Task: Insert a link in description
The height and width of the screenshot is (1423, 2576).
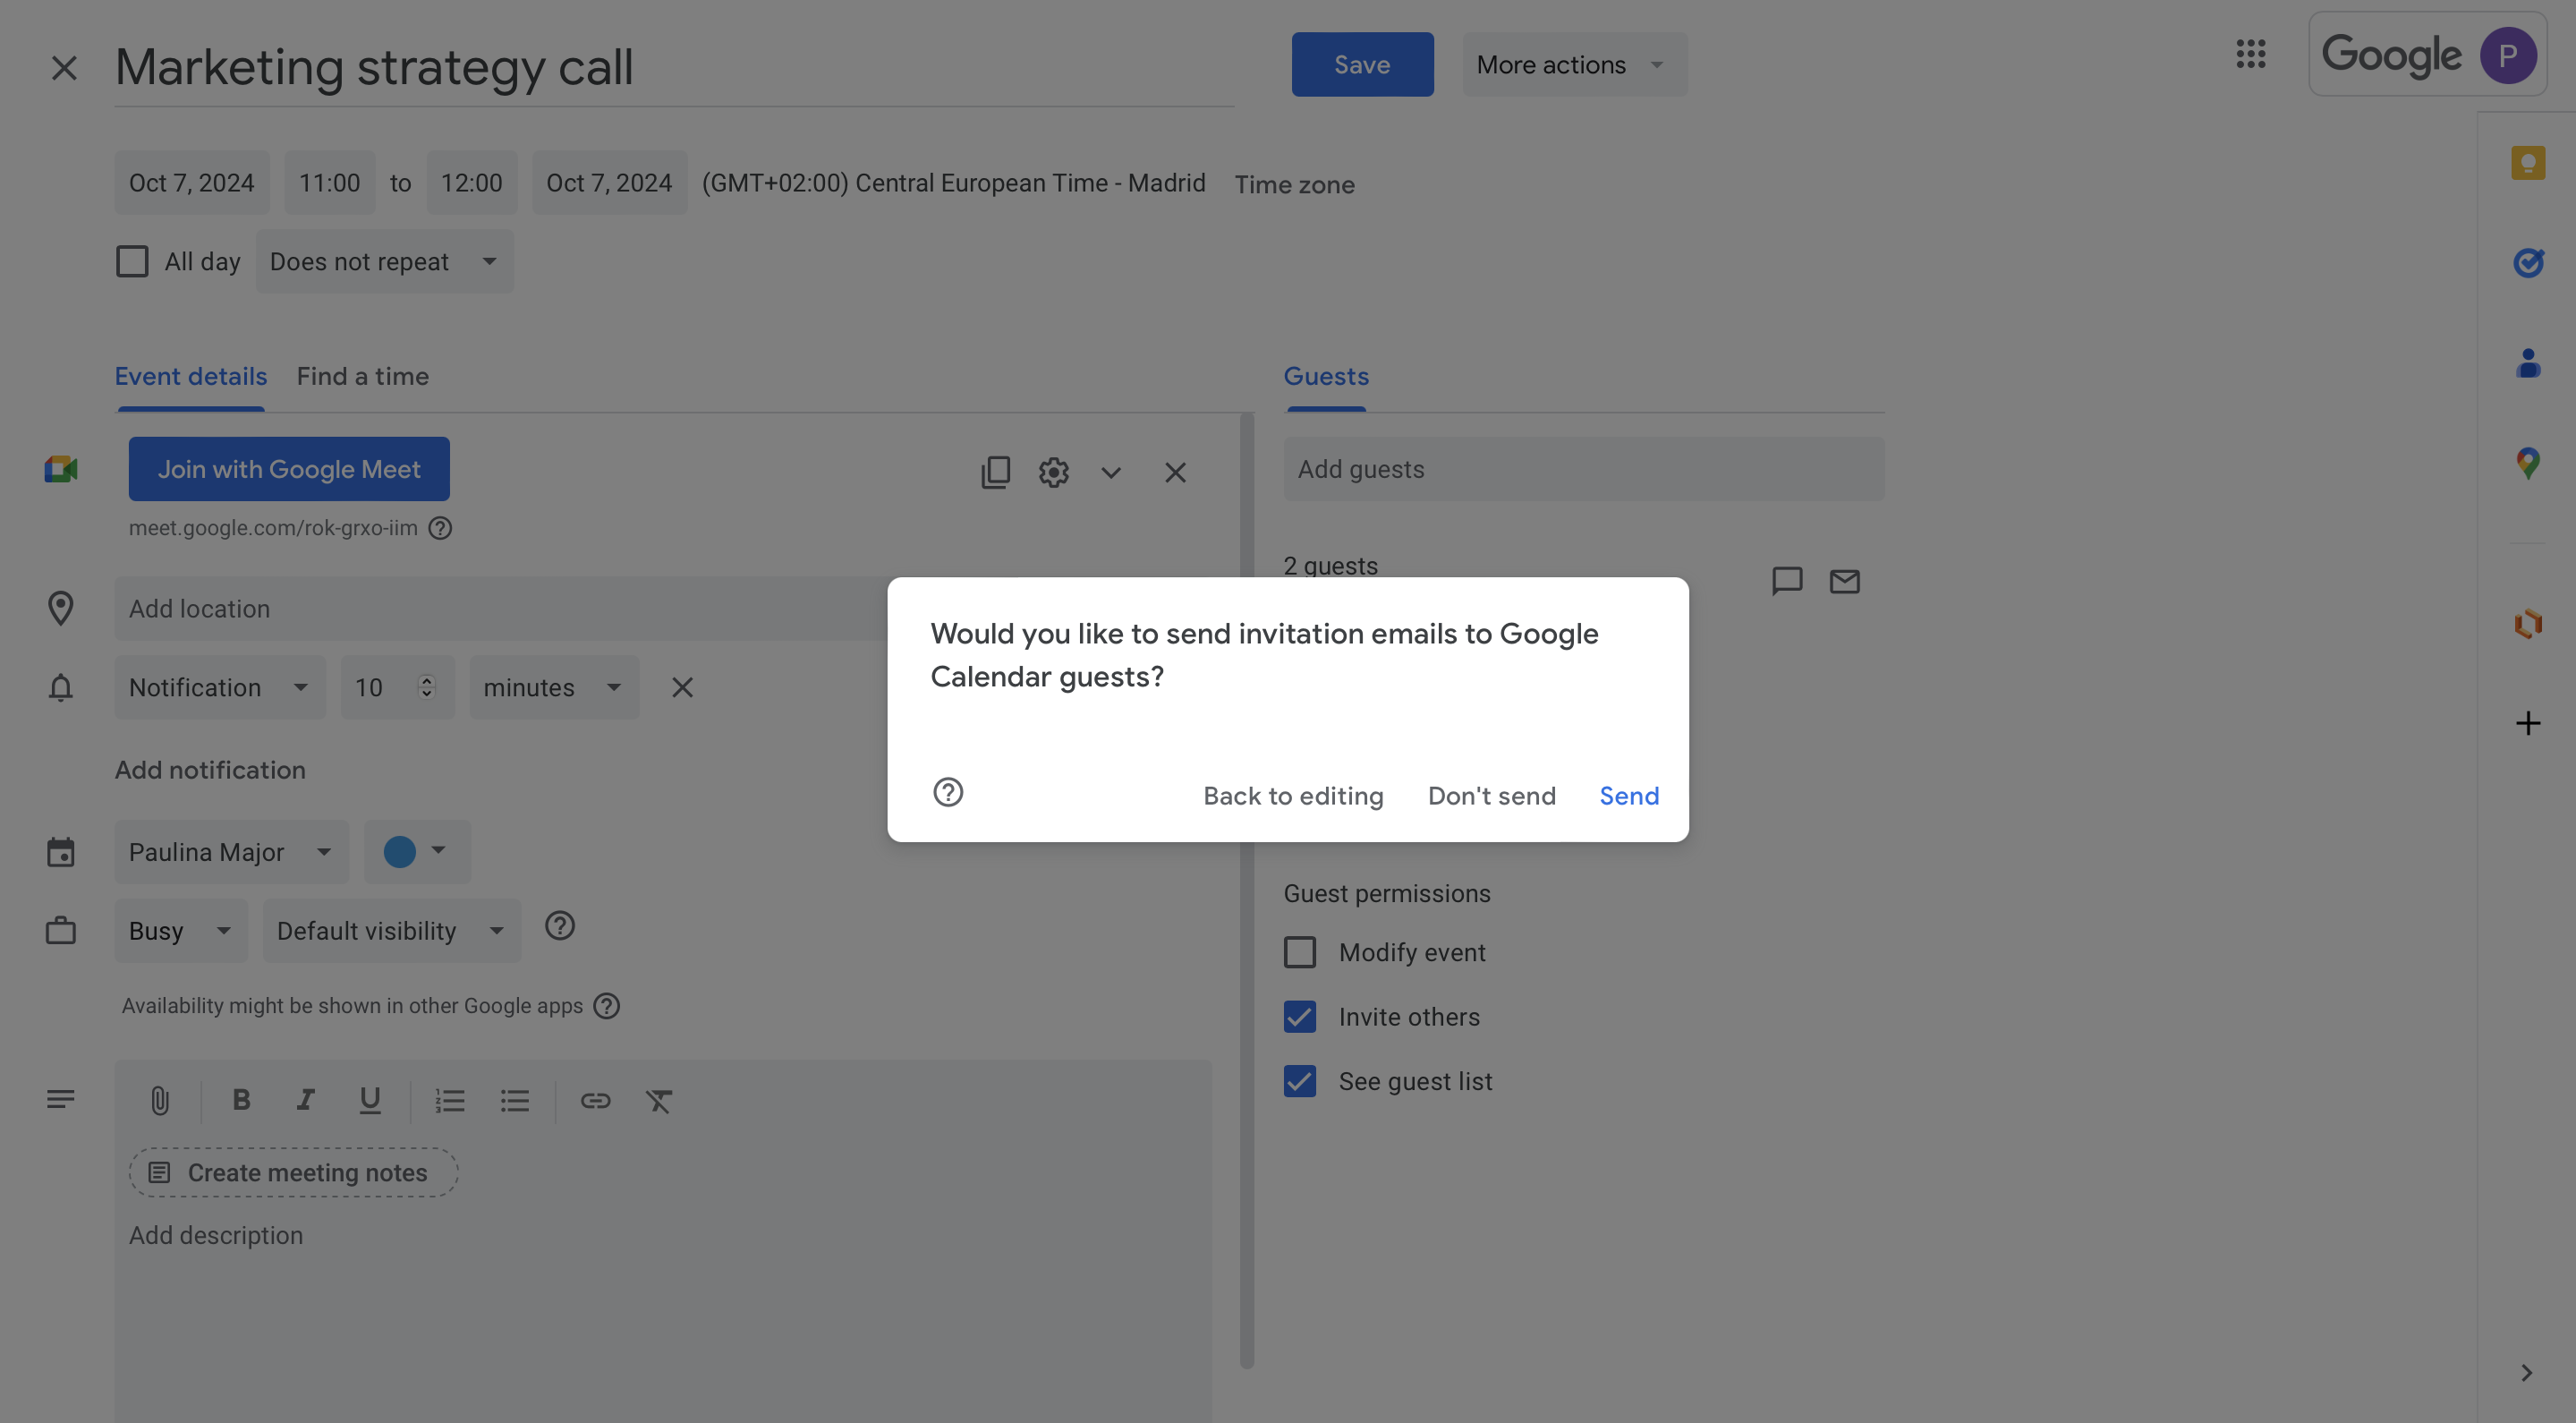Action: coord(595,1101)
